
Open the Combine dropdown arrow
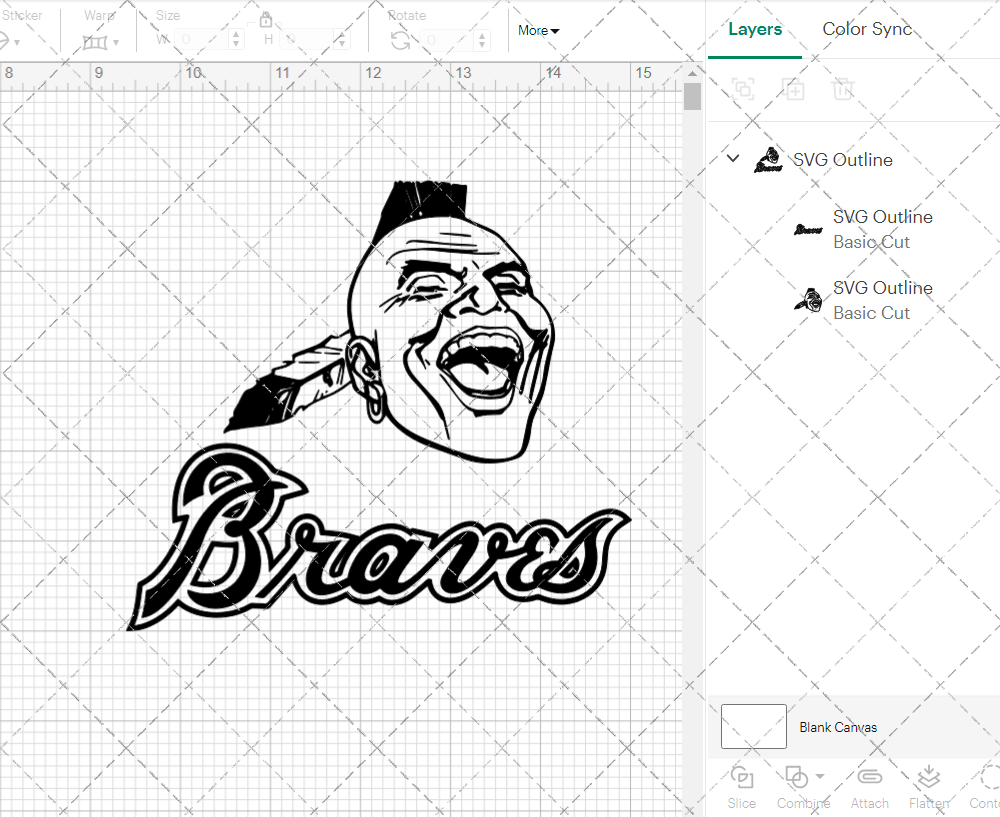click(820, 777)
